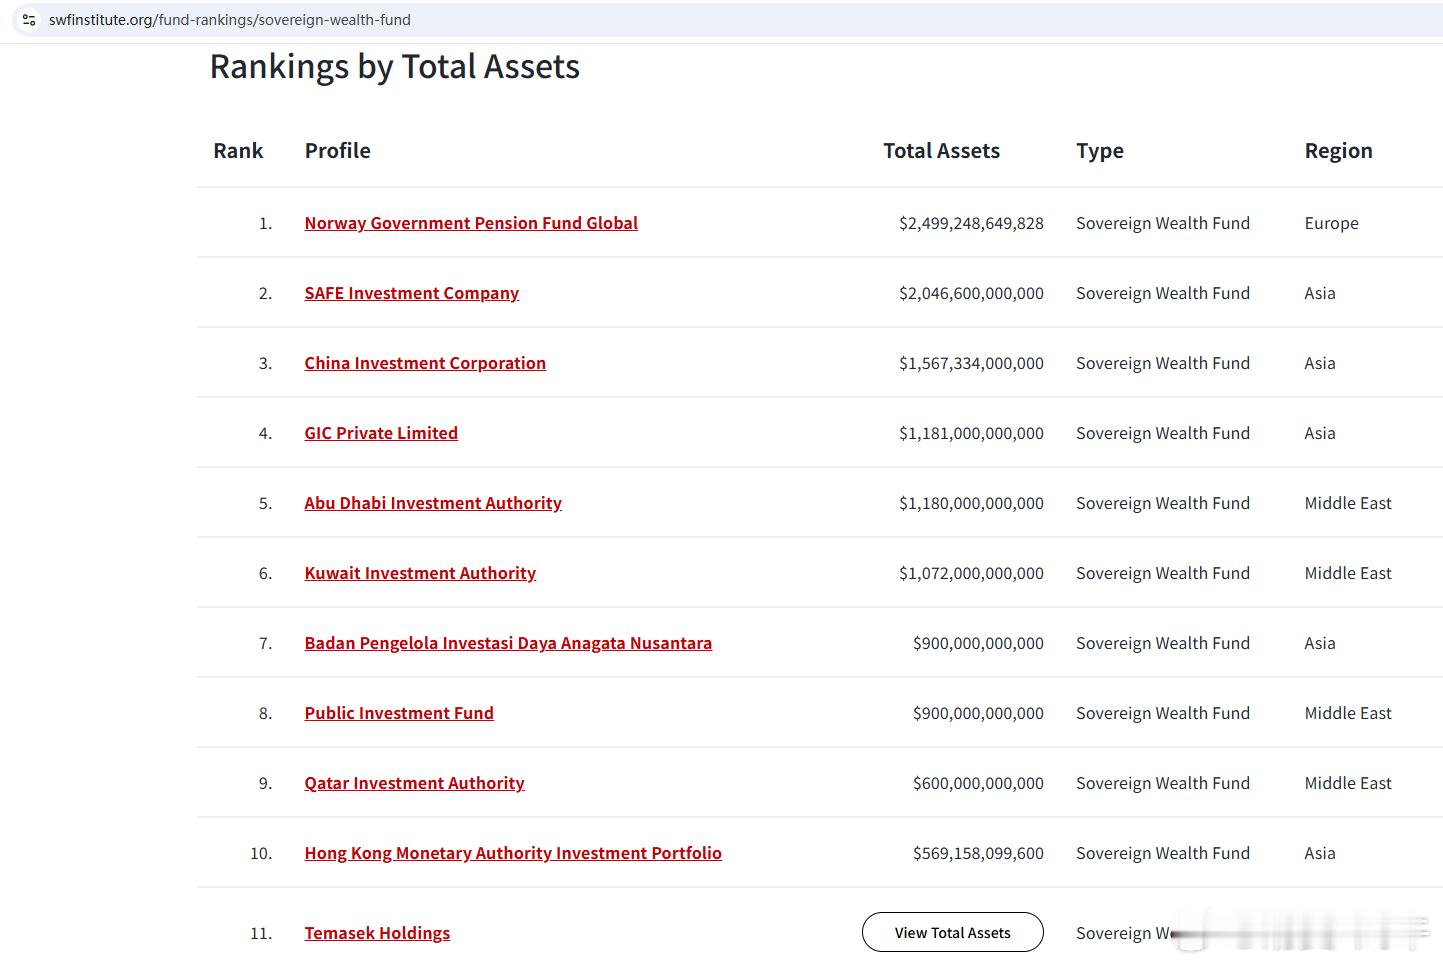Open Qatar Investment Authority profile link
The height and width of the screenshot is (966, 1443).
click(414, 783)
